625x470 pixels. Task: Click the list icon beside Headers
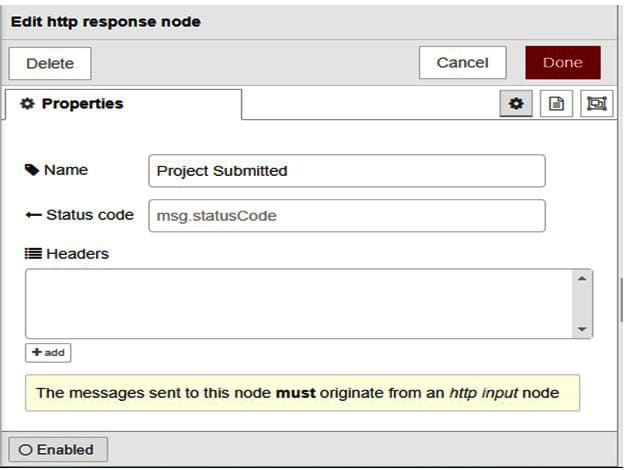click(33, 254)
